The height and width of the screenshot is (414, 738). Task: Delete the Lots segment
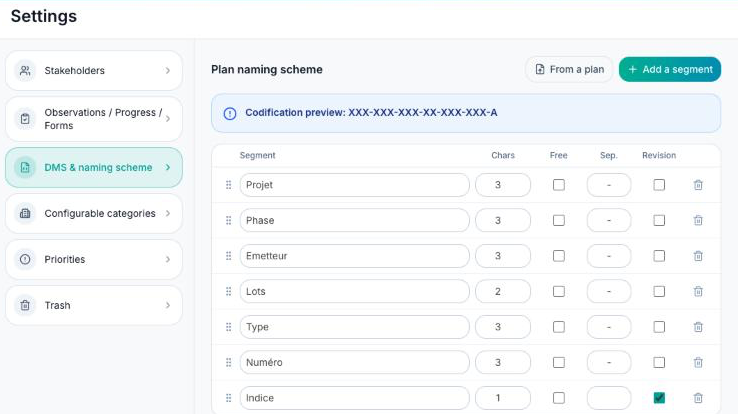click(698, 291)
